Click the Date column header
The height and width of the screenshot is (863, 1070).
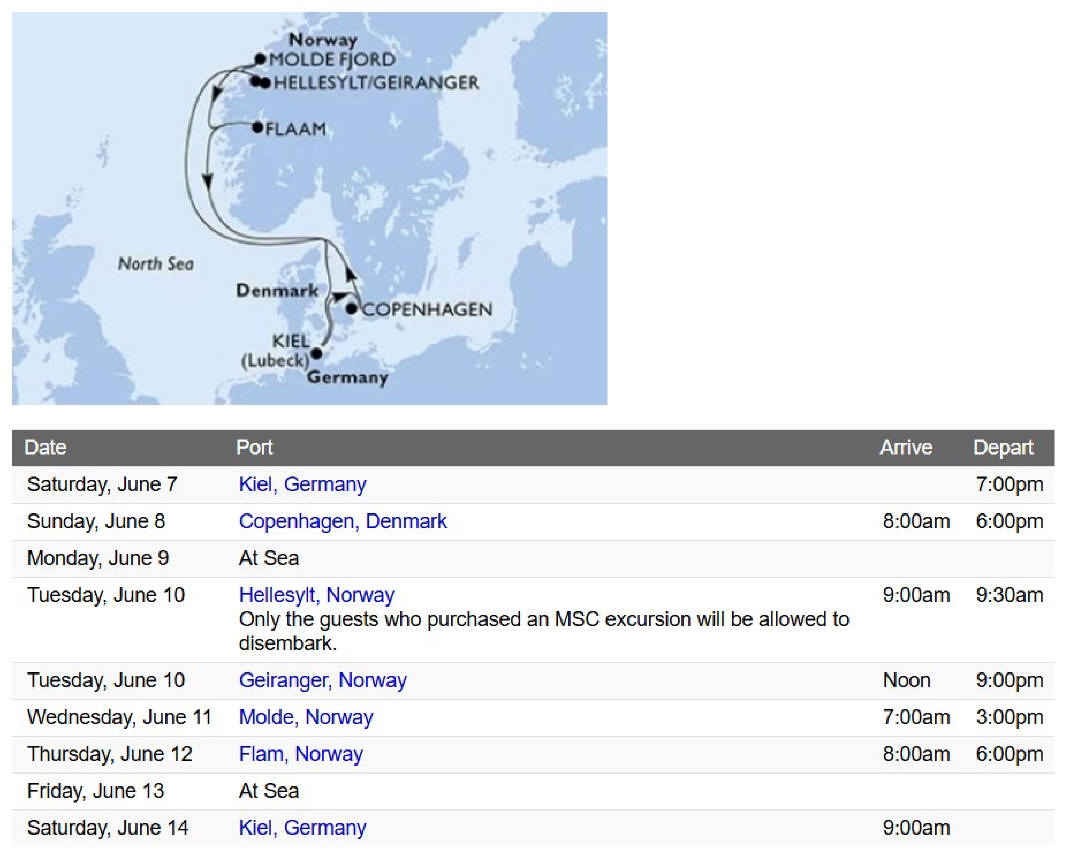click(x=45, y=447)
